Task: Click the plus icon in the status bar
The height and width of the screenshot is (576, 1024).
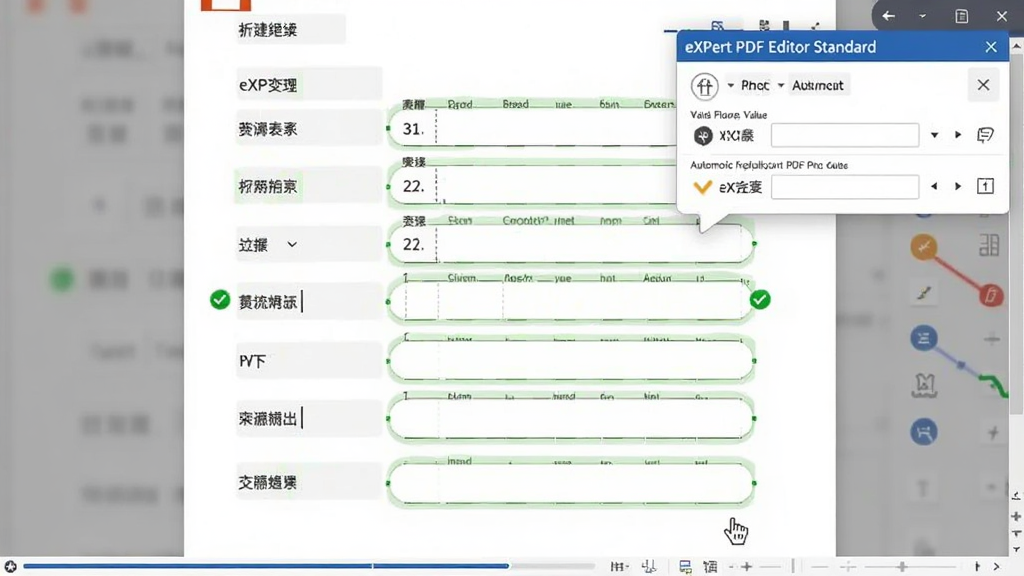Action: click(746, 566)
